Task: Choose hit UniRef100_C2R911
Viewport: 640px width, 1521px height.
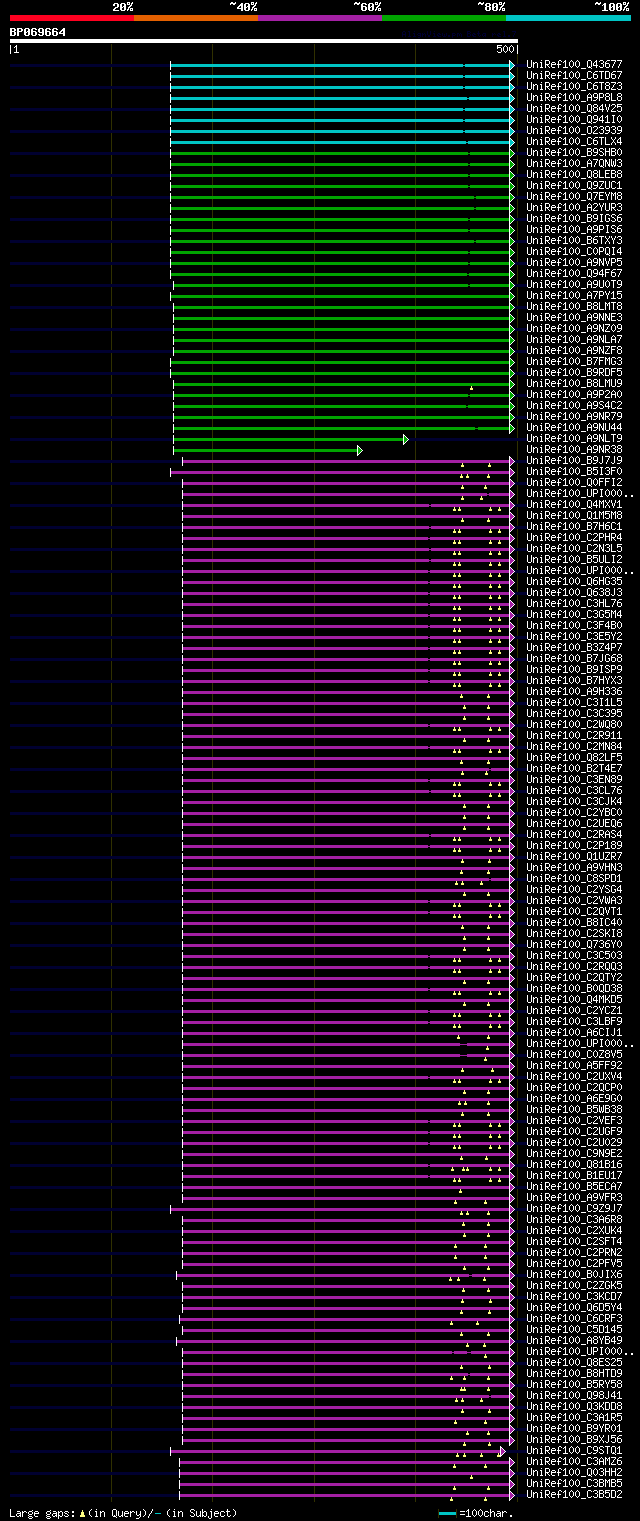Action: click(574, 735)
